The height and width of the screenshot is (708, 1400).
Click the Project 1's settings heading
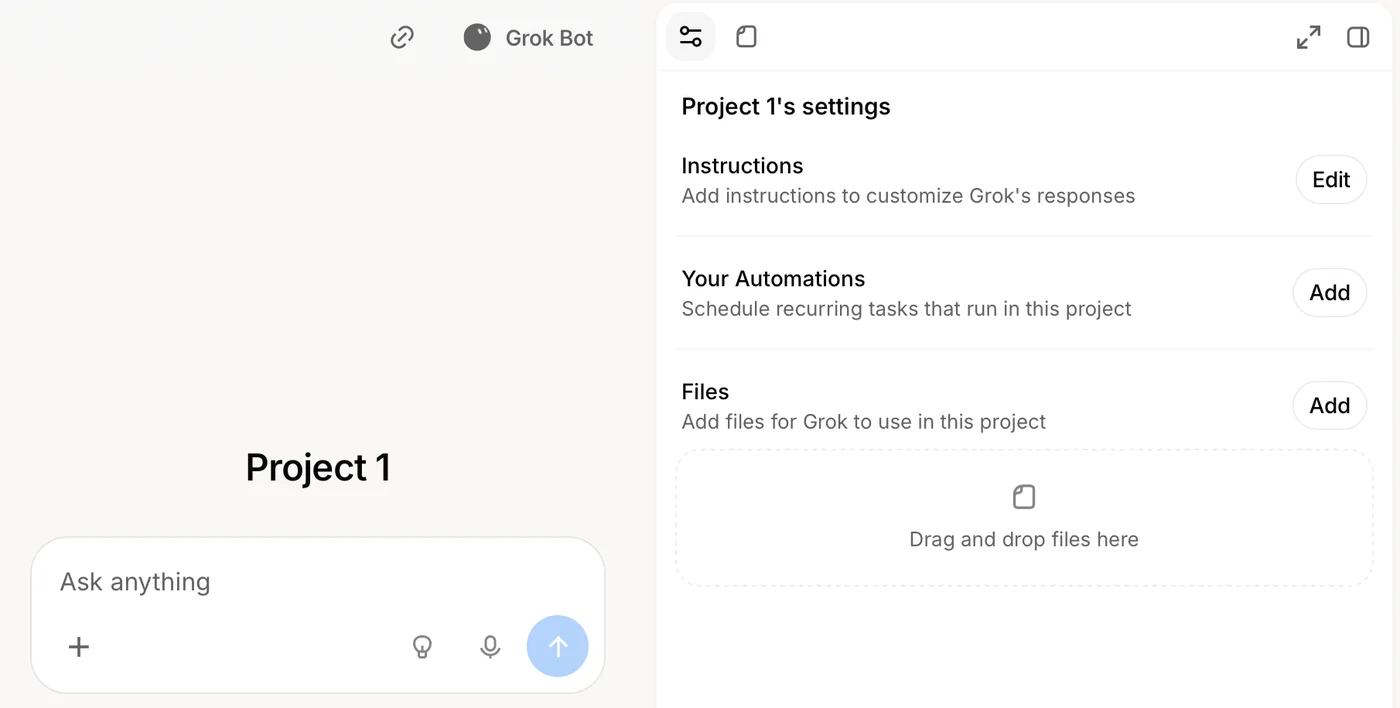pos(786,107)
